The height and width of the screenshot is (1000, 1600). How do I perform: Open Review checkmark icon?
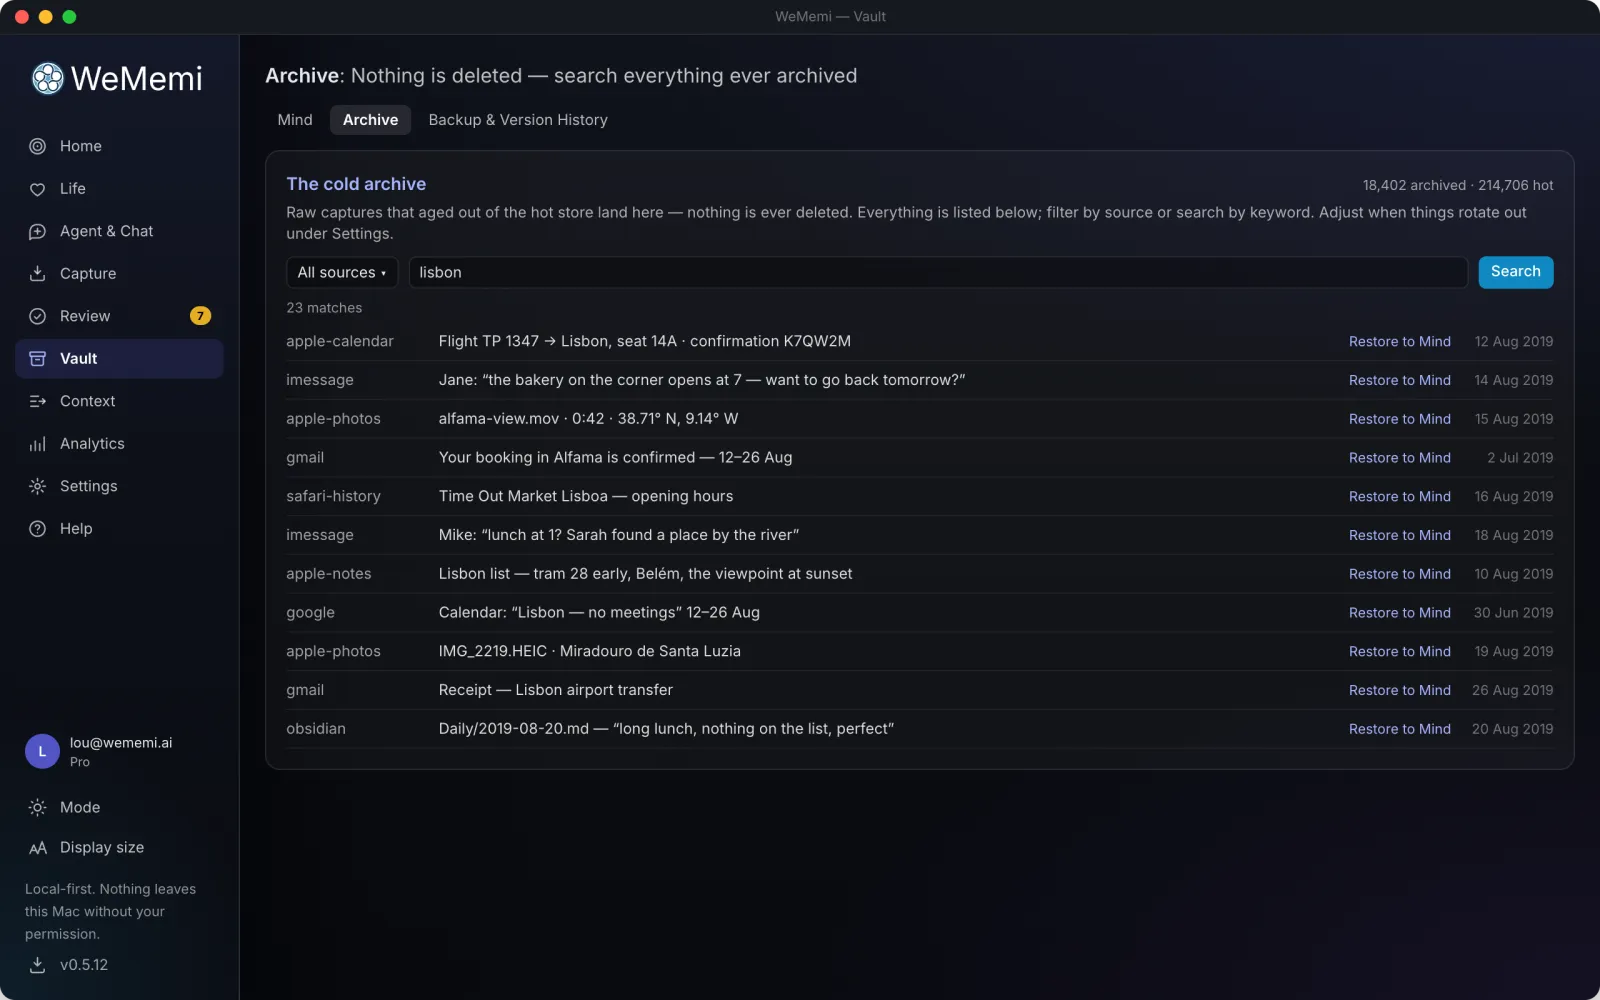(x=37, y=316)
